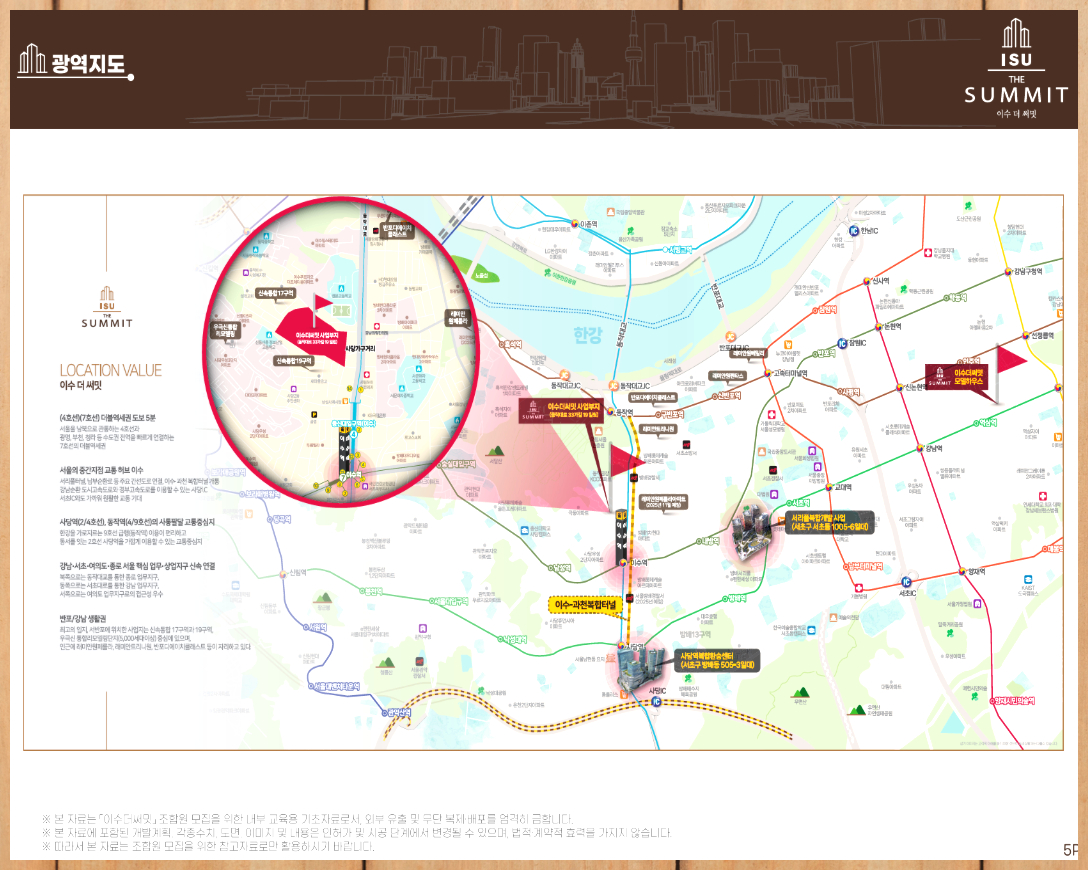Click the 신속통합17구역 tag in the circle
The image size is (1088, 870).
(x=276, y=293)
